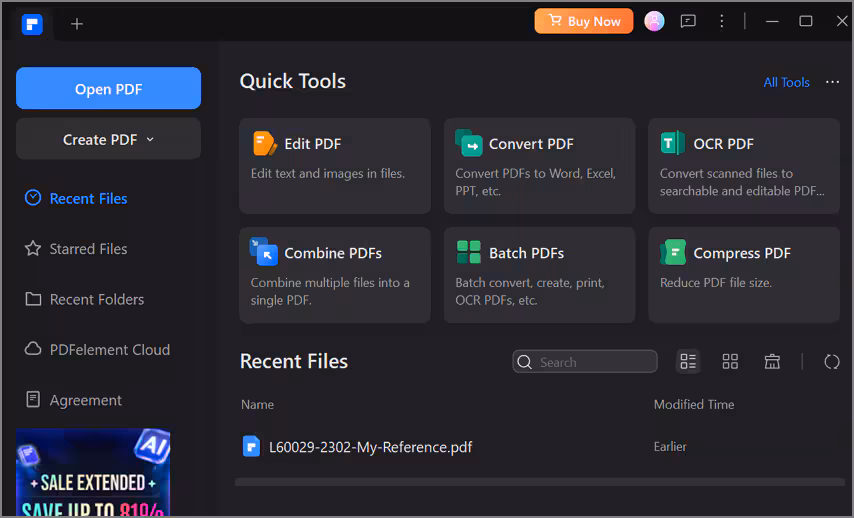Launch the Combine PDFs tool
This screenshot has height=518, width=854.
(x=335, y=275)
